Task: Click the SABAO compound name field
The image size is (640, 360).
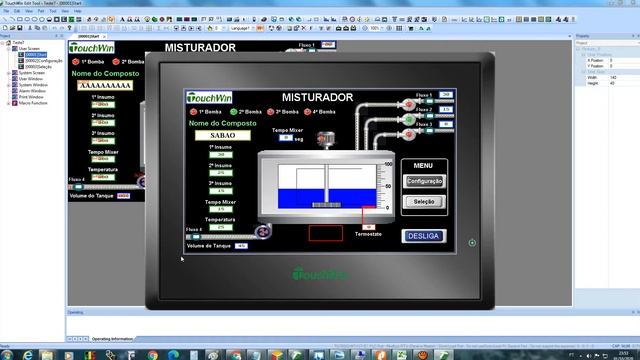Action: tap(222, 136)
